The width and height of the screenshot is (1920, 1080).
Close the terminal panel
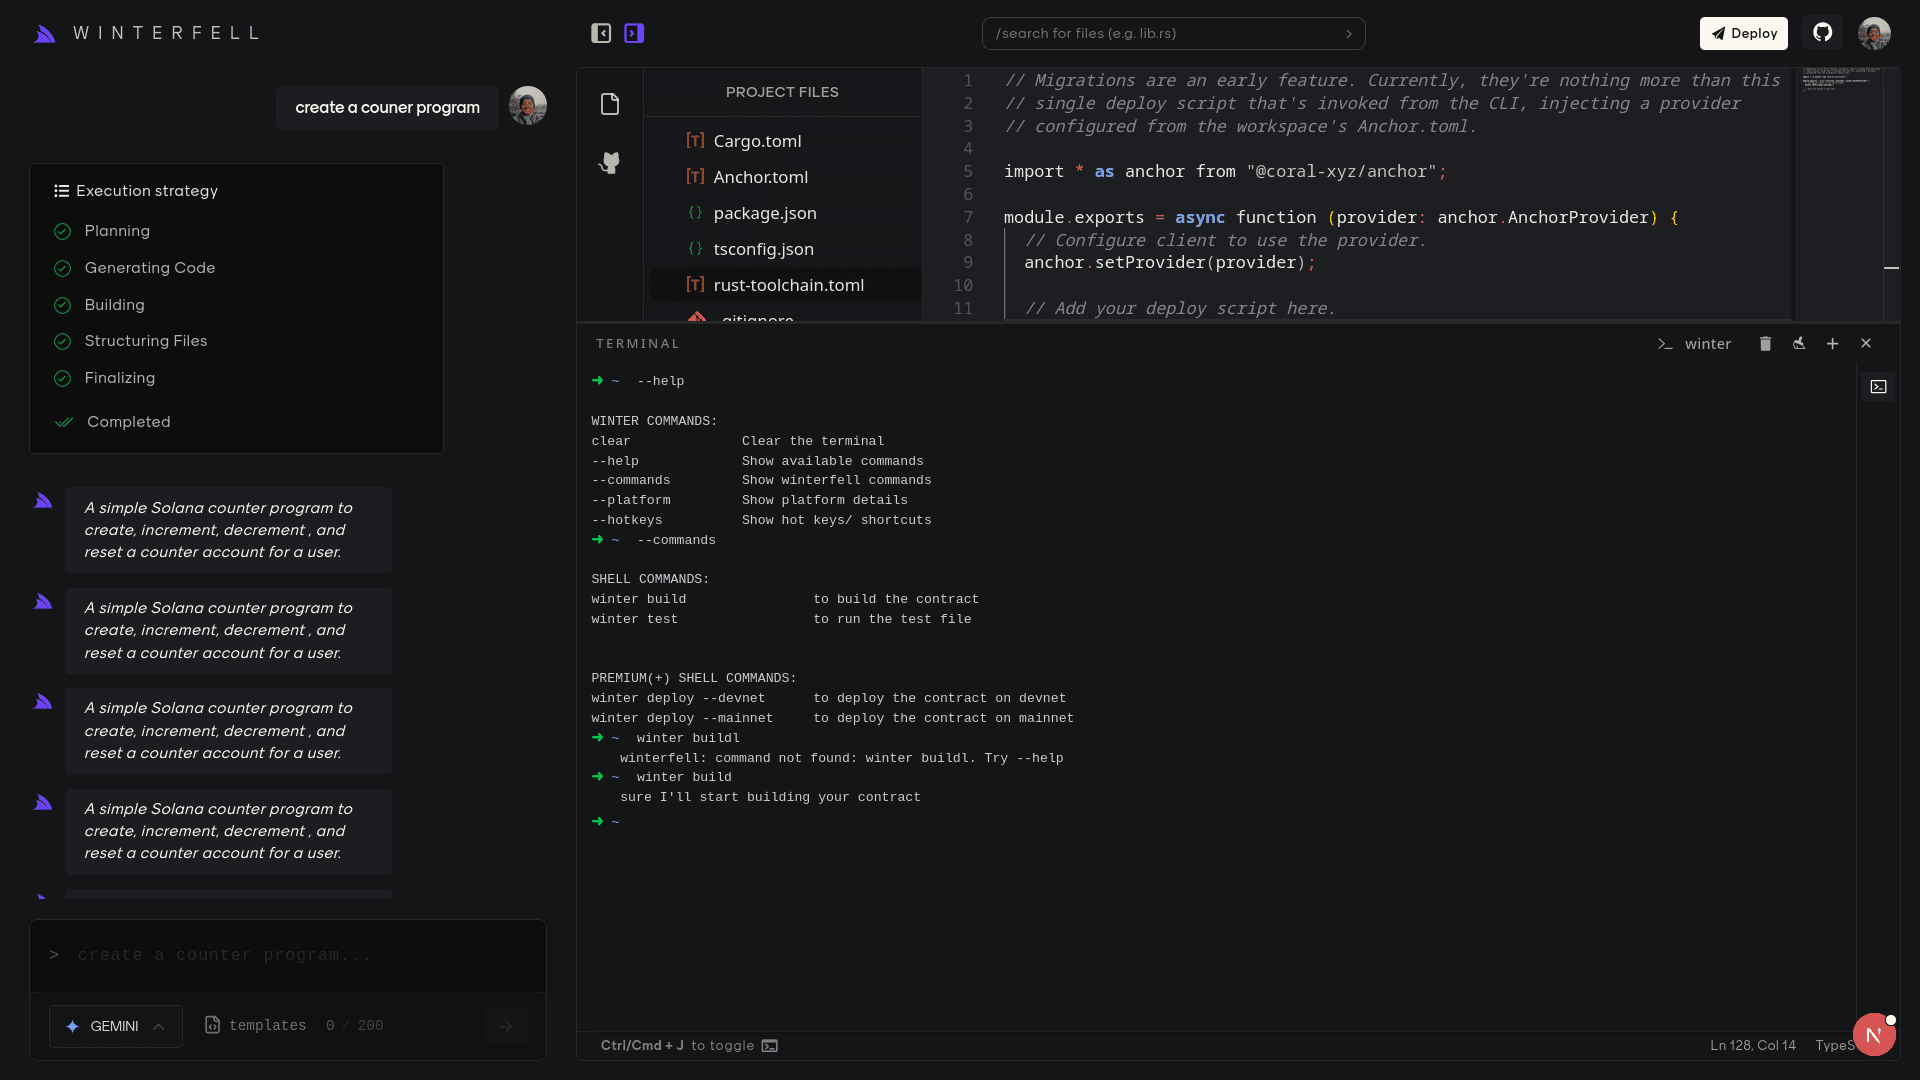click(x=1866, y=343)
